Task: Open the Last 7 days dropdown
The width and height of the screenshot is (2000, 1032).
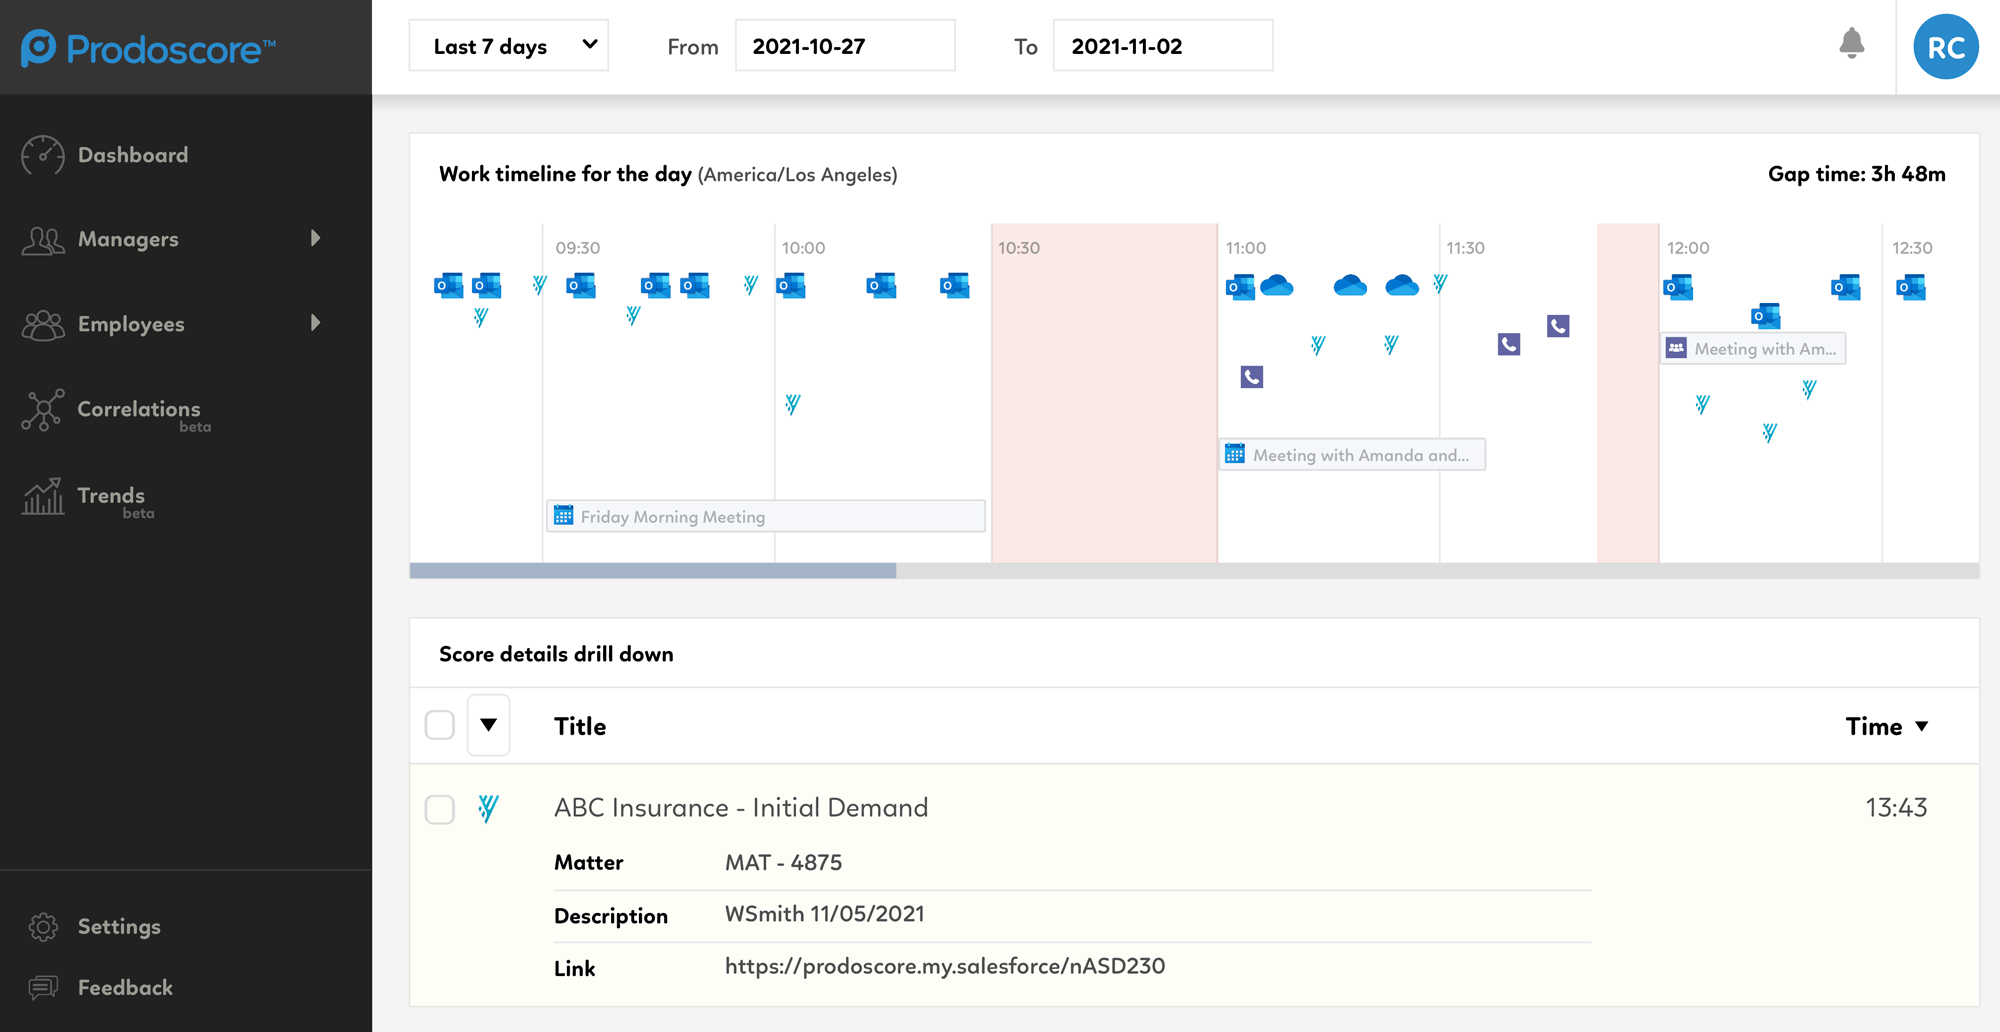Action: [x=508, y=46]
